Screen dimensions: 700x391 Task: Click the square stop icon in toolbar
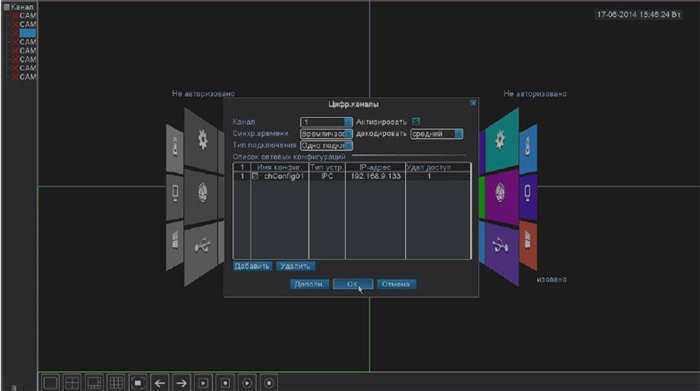(x=225, y=383)
